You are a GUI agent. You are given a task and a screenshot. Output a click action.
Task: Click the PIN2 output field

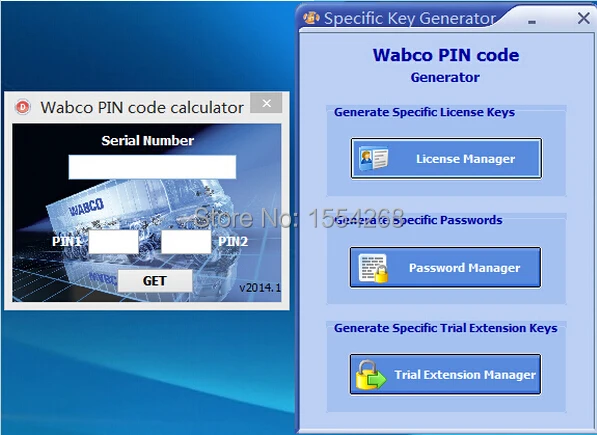click(x=186, y=242)
